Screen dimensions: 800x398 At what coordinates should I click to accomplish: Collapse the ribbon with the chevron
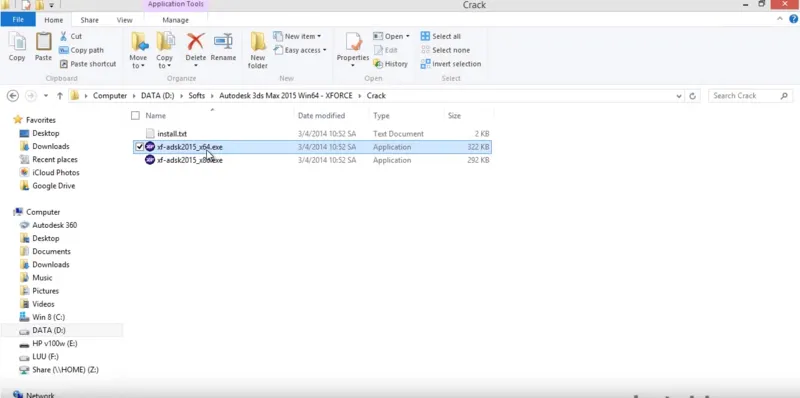[780, 19]
